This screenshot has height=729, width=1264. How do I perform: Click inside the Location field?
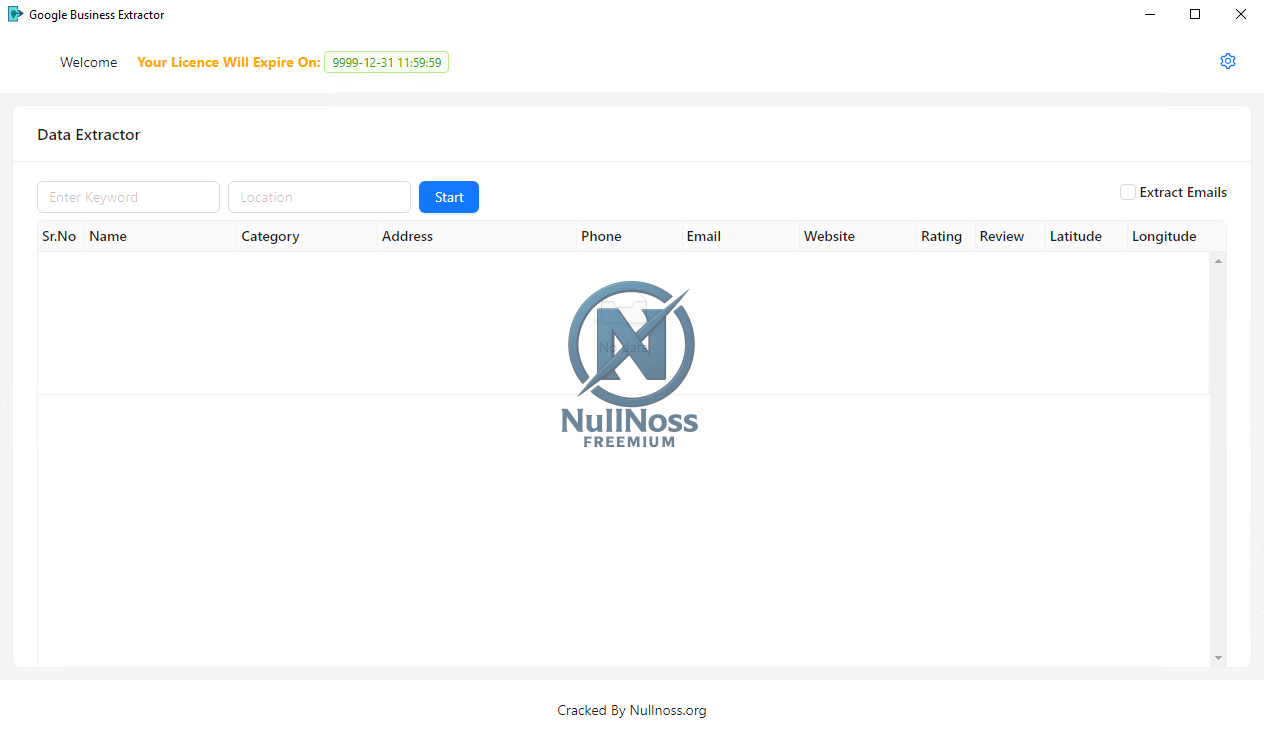point(319,197)
